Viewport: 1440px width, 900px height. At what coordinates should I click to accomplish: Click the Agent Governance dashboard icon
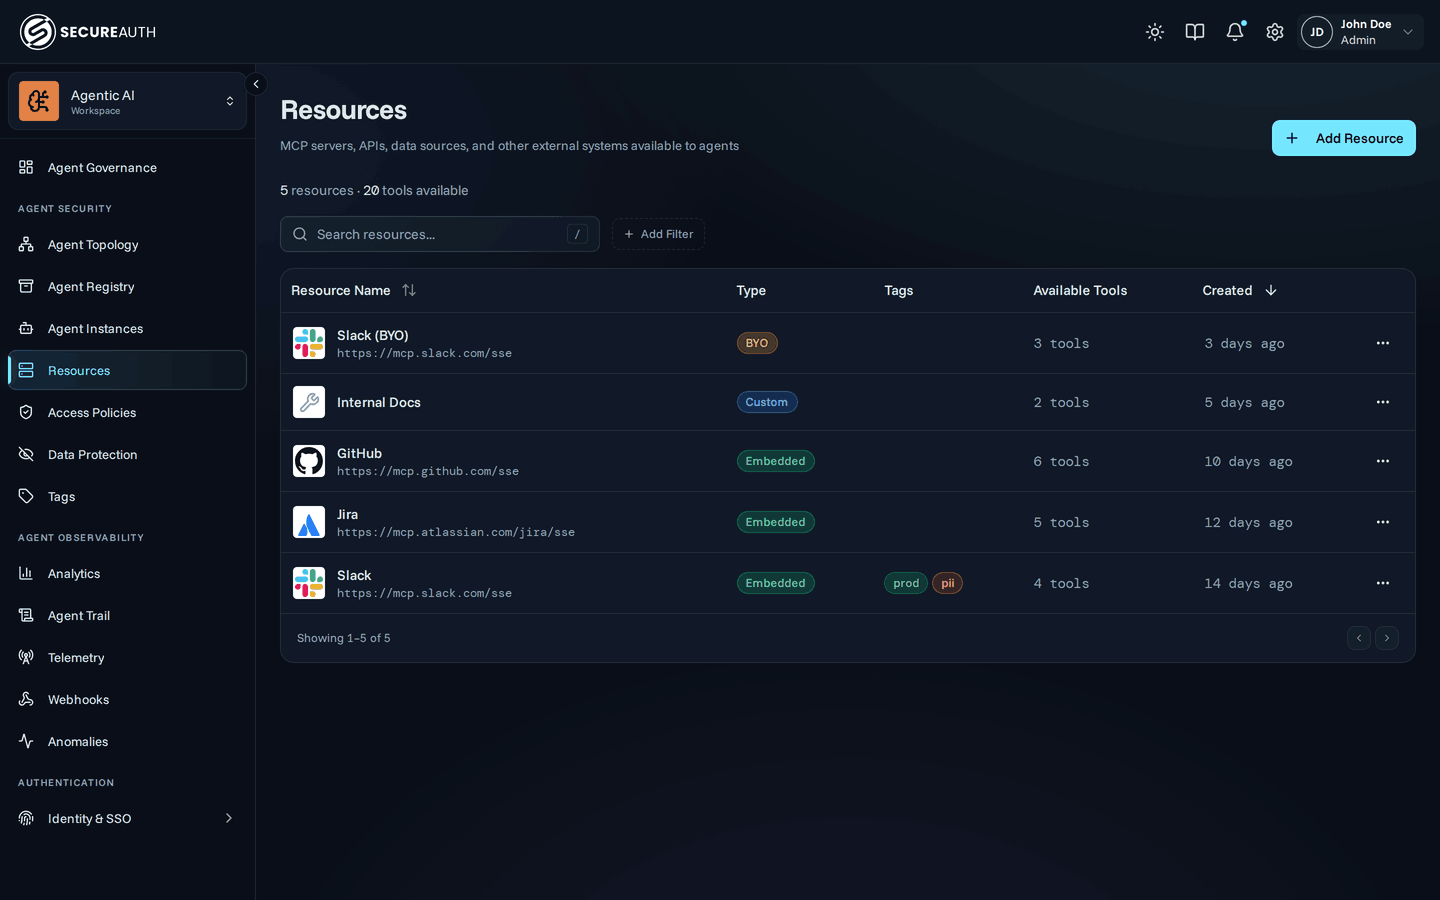pyautogui.click(x=26, y=167)
